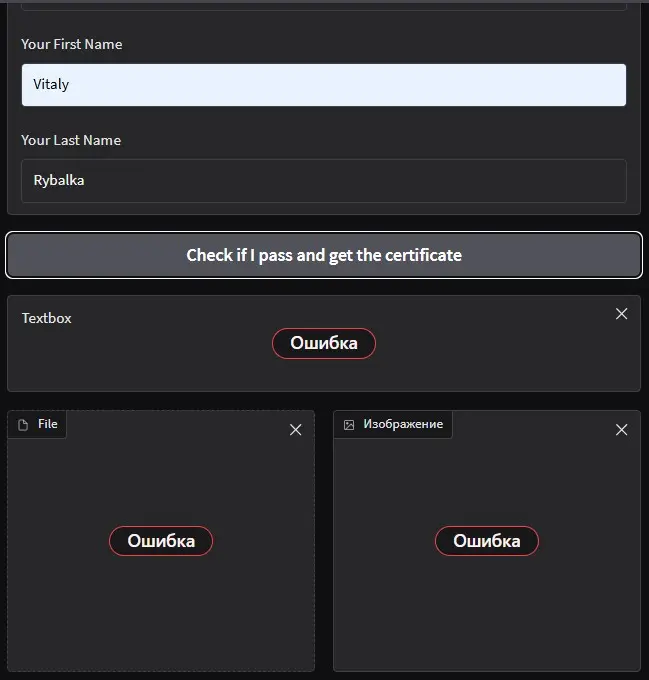Click the Ошибка badge in the Изображение panel

coord(487,541)
